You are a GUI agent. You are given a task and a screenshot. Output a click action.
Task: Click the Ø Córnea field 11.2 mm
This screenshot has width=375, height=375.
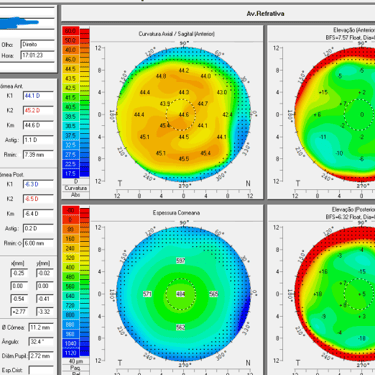click(x=41, y=328)
